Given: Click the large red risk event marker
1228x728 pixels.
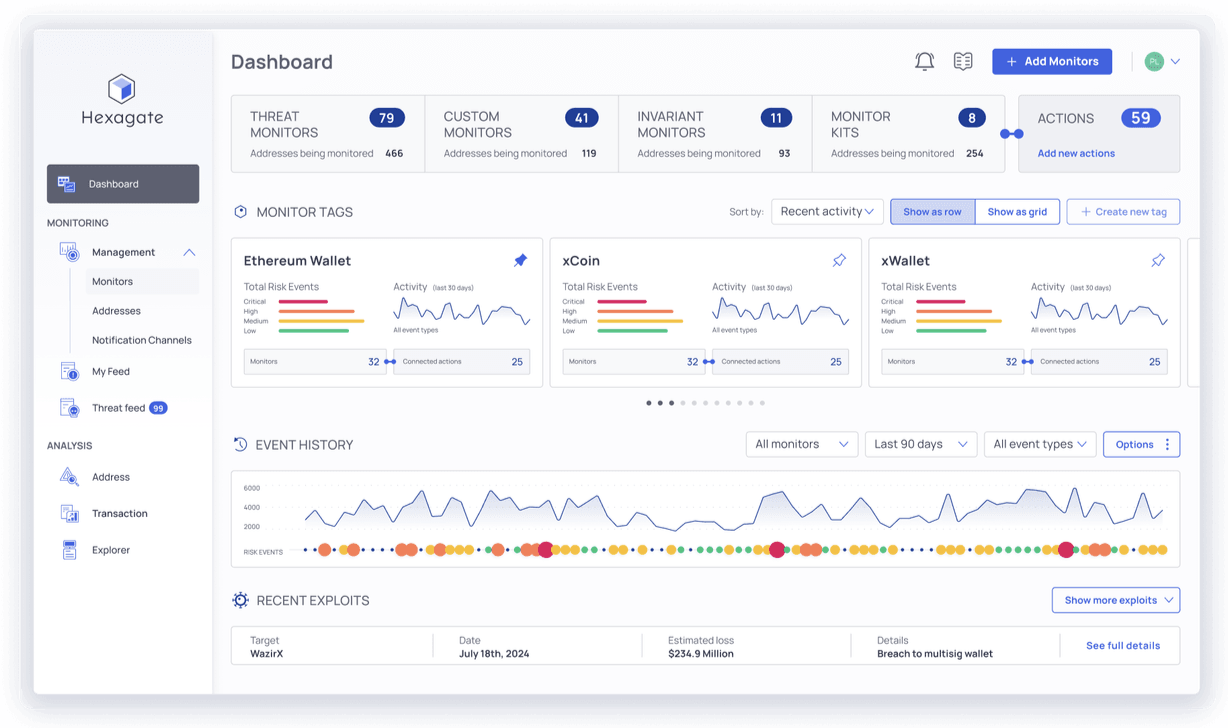Looking at the screenshot, I should tap(777, 550).
